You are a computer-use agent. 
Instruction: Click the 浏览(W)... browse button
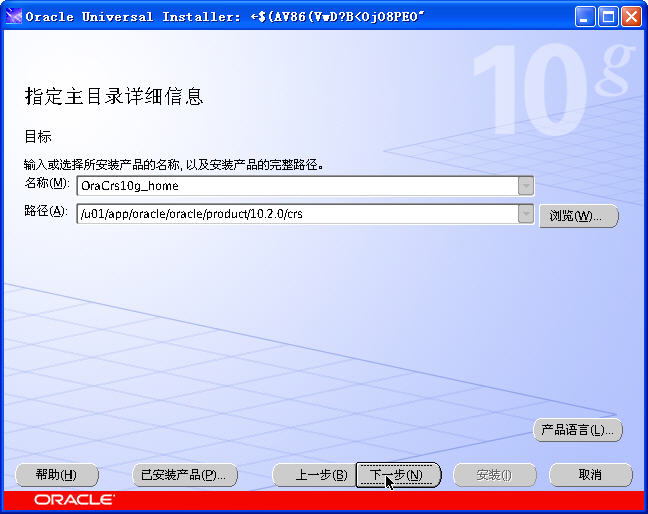(579, 216)
